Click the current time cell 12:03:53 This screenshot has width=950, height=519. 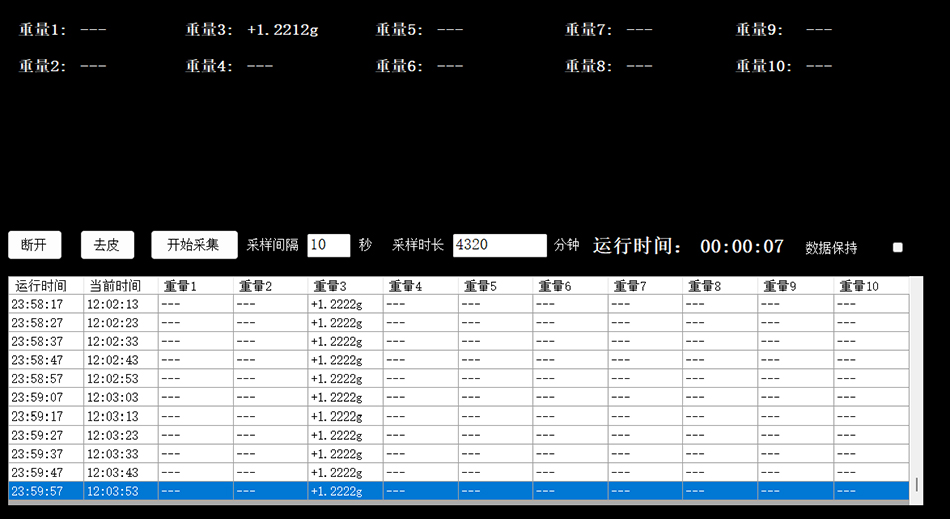coord(121,491)
